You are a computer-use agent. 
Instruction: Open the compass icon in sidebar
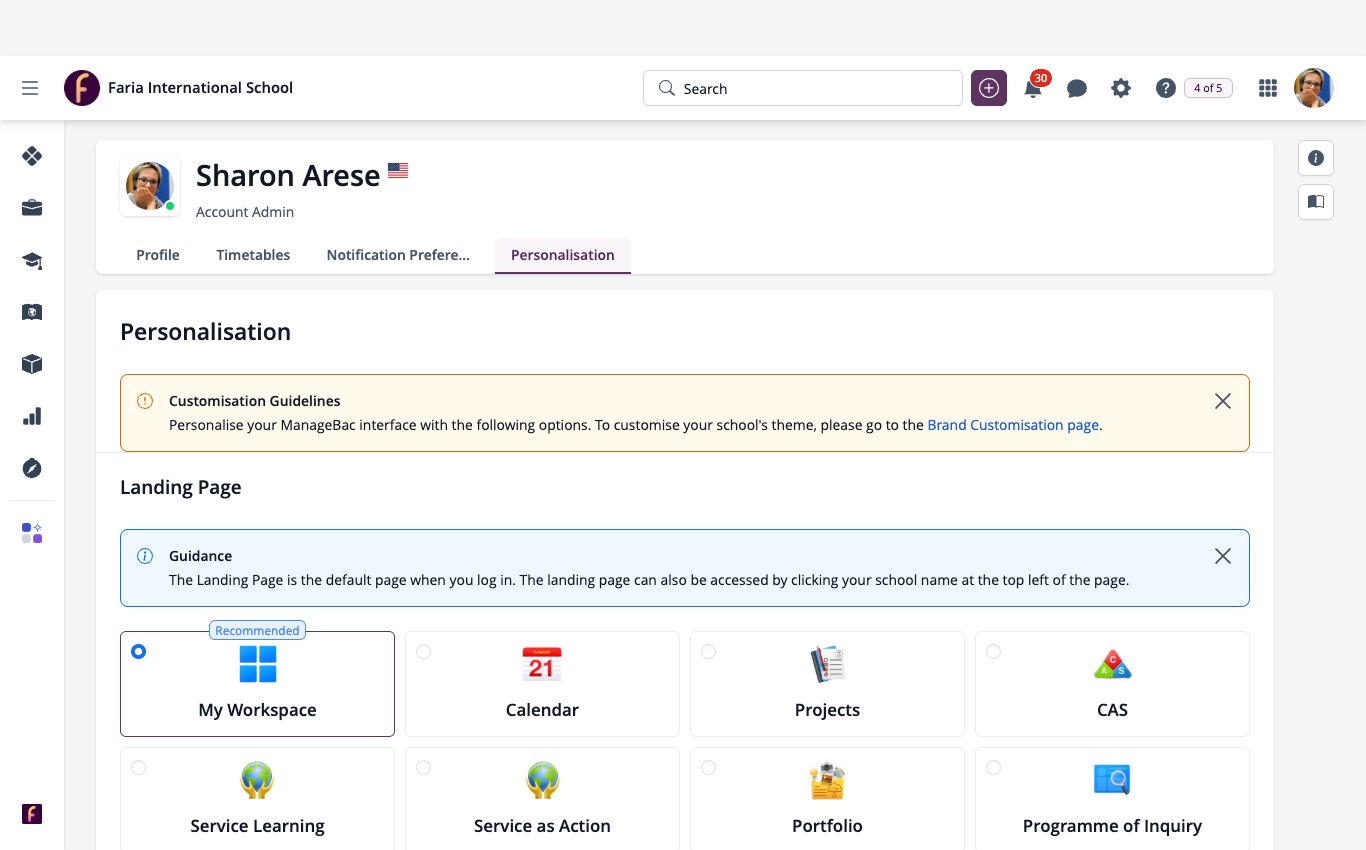[32, 468]
